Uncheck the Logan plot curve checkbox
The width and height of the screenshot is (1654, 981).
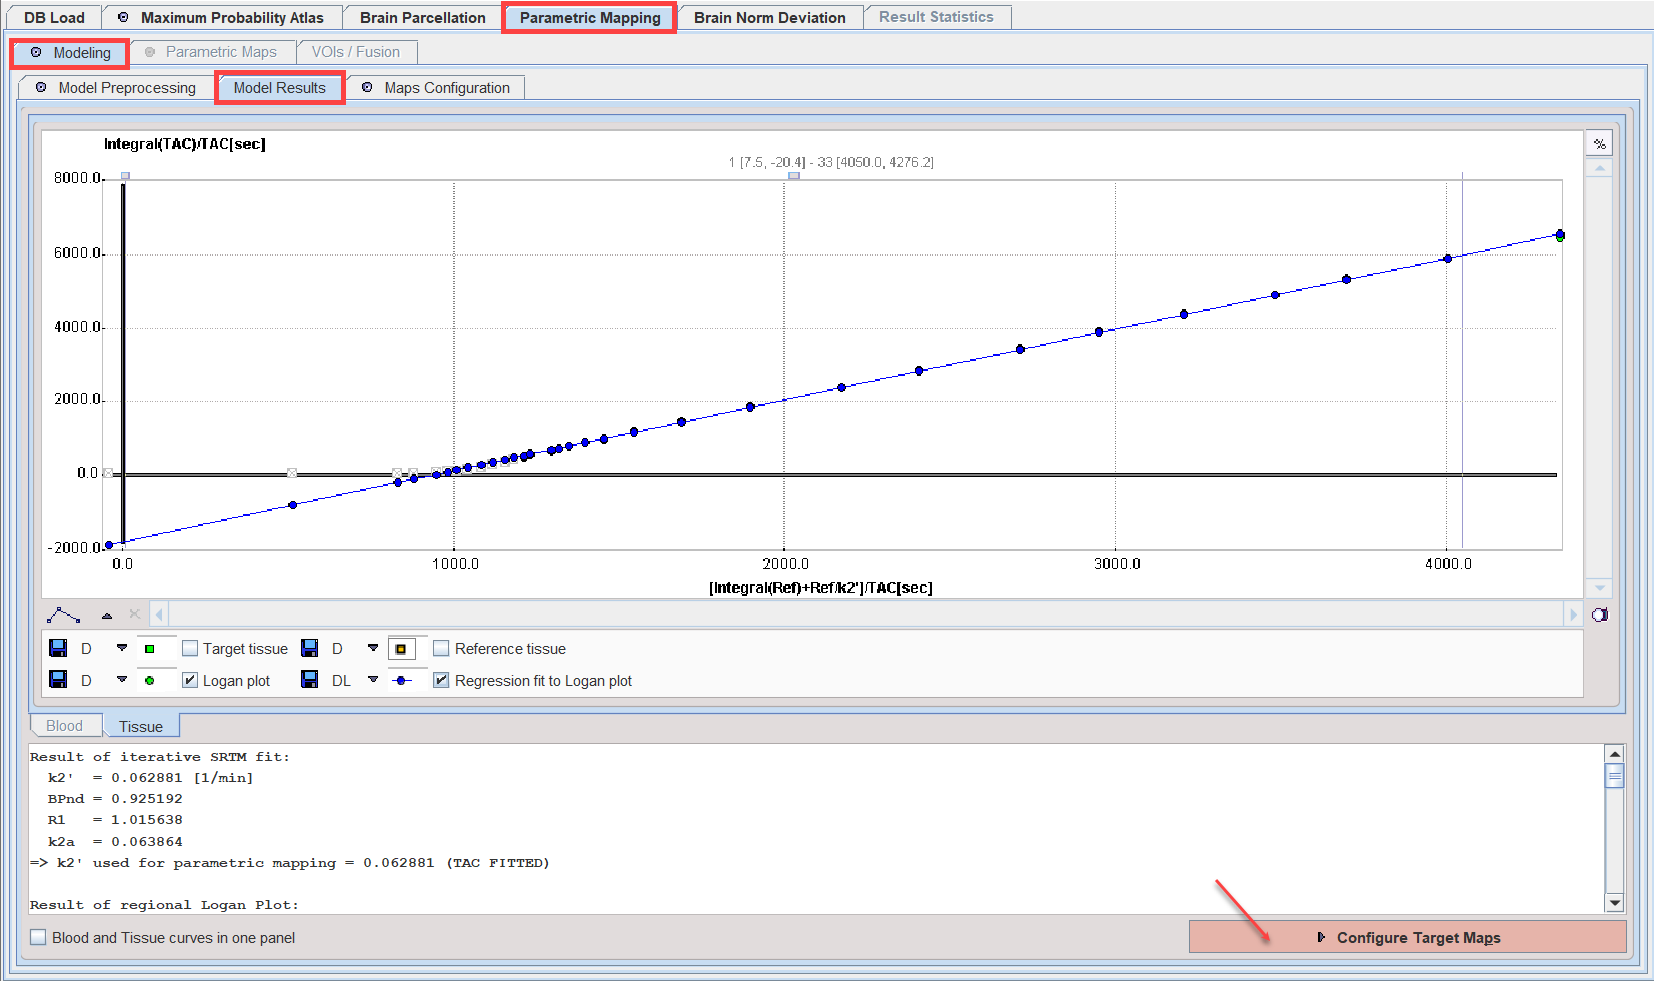190,680
